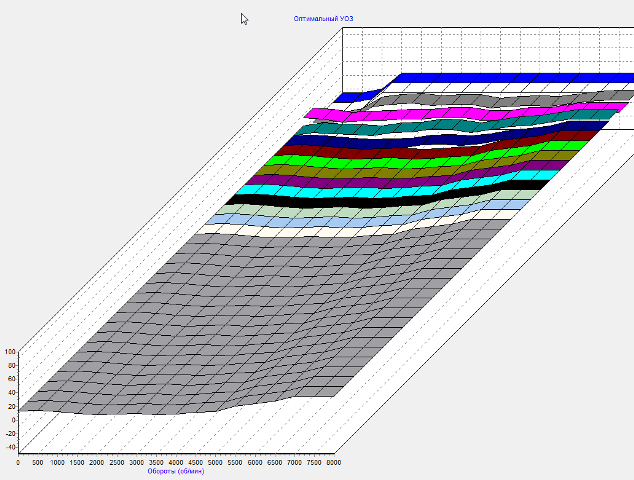The height and width of the screenshot is (480, 634).
Task: Click the 4000 tick on the RPM axis
Action: tap(176, 463)
